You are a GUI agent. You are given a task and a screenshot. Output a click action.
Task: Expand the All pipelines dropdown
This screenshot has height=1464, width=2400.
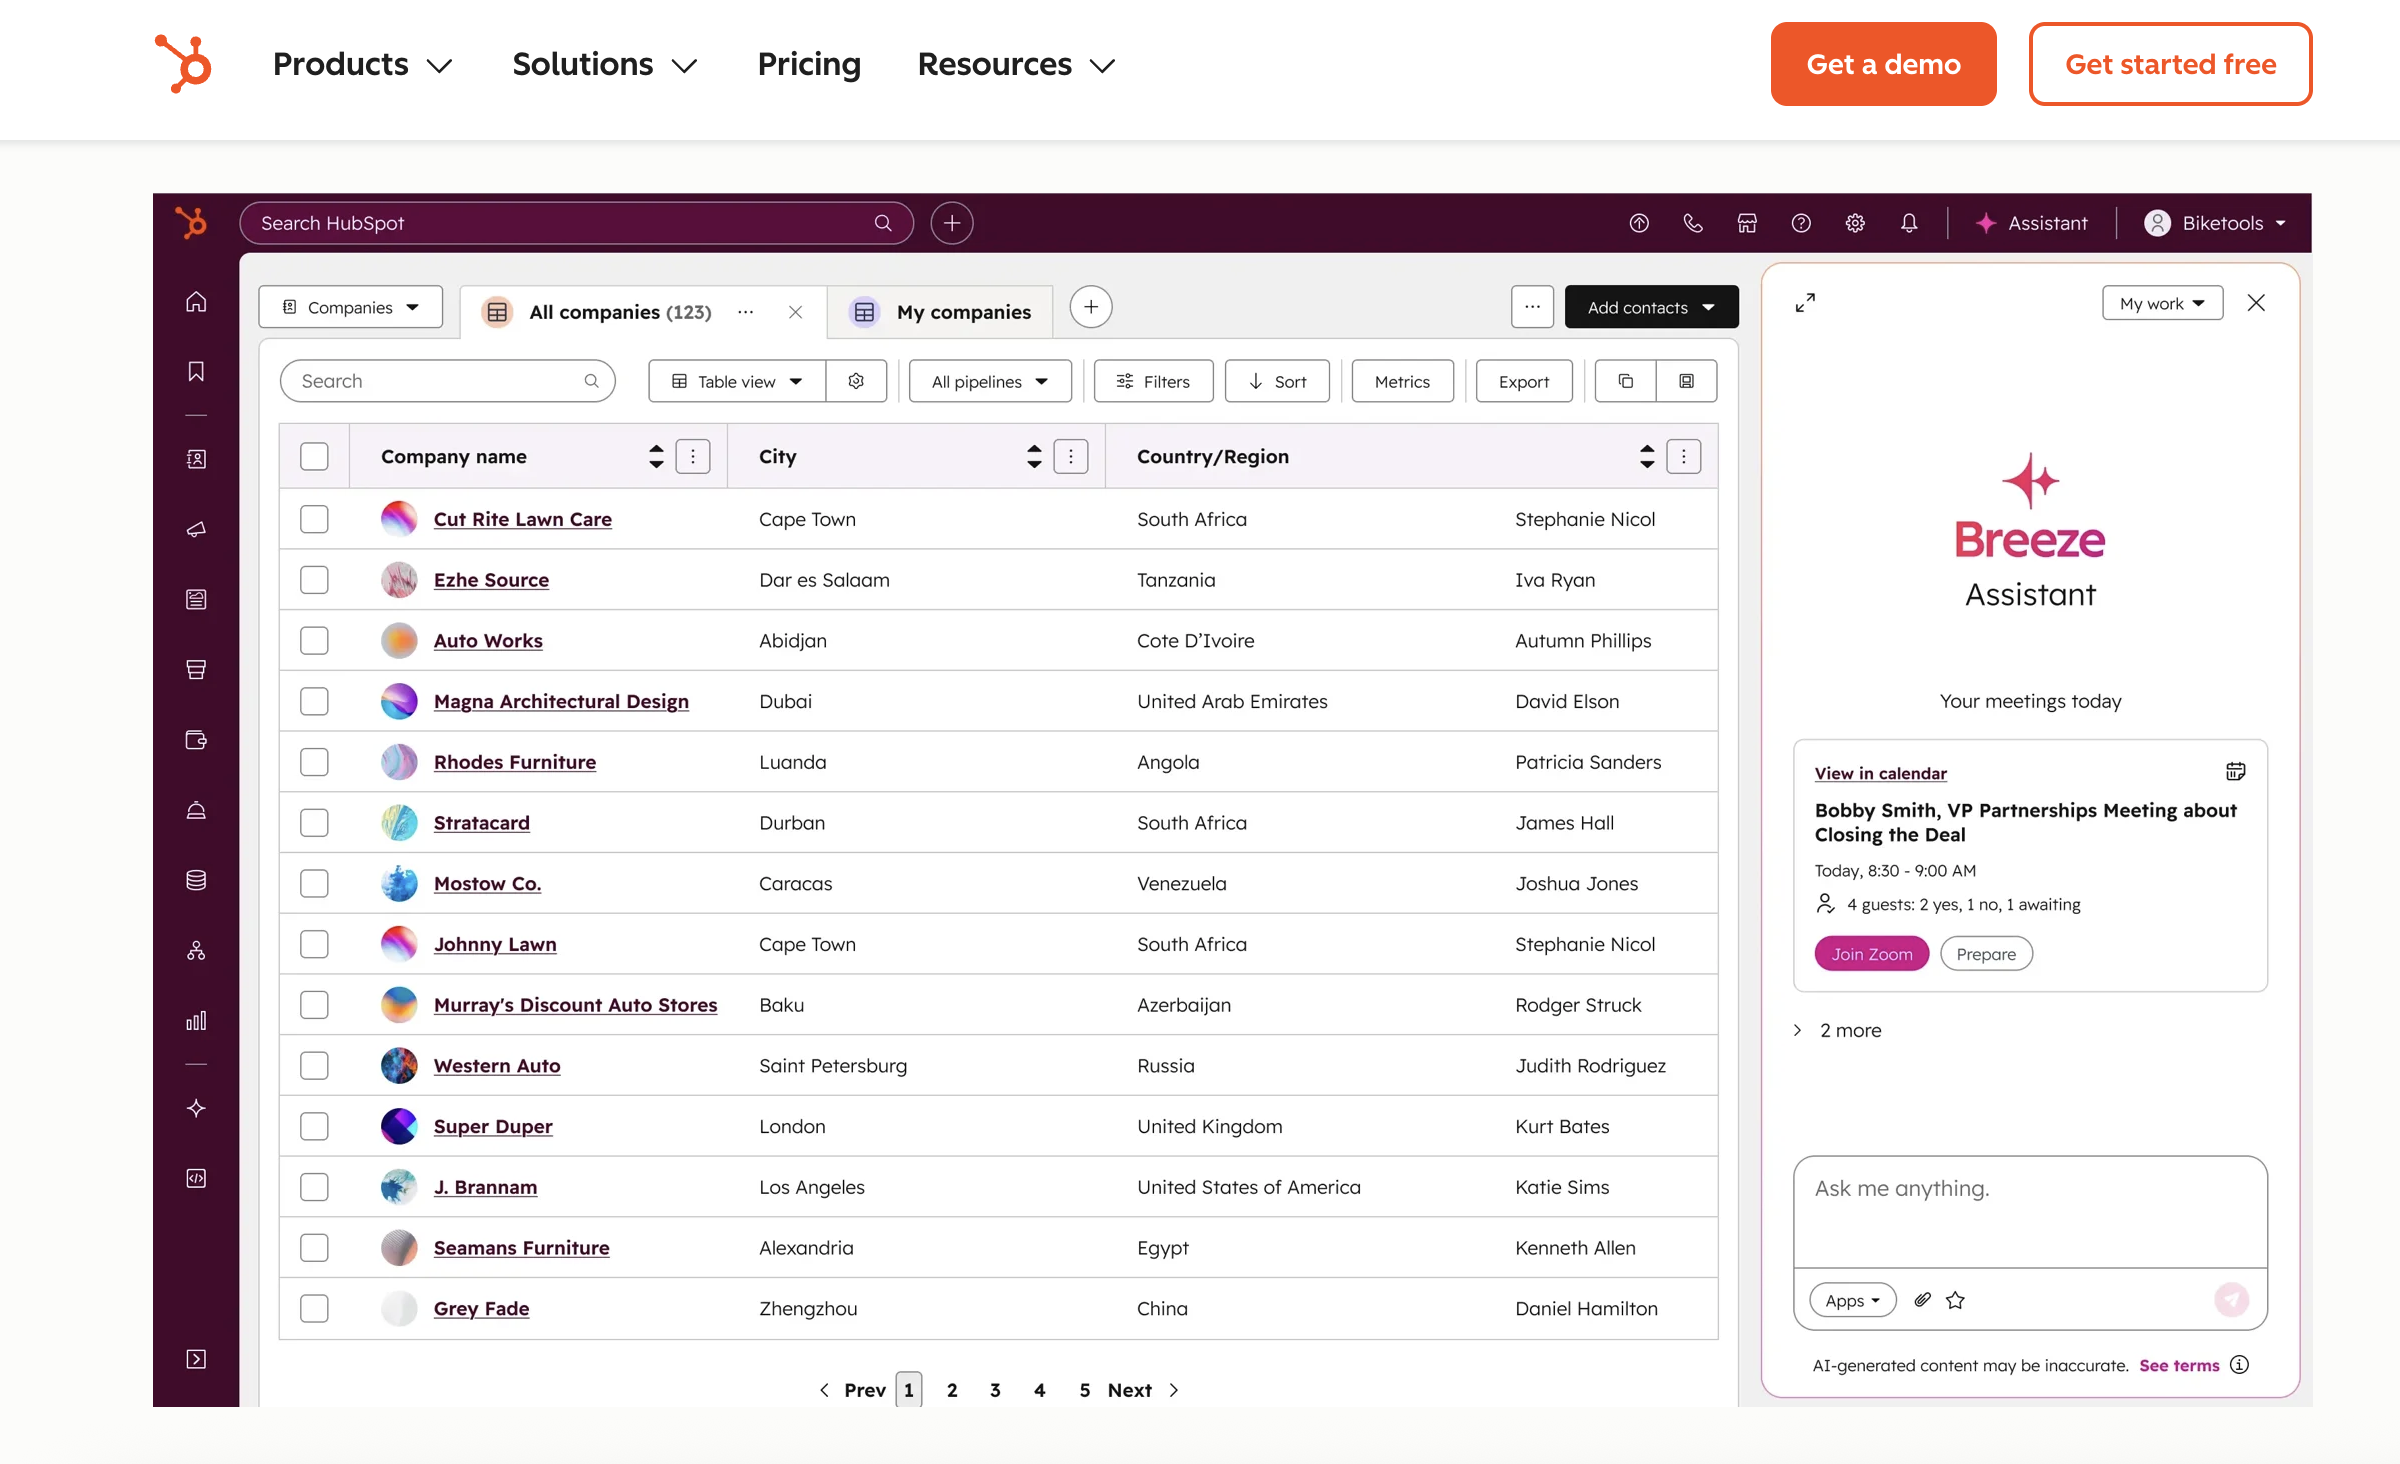point(989,381)
